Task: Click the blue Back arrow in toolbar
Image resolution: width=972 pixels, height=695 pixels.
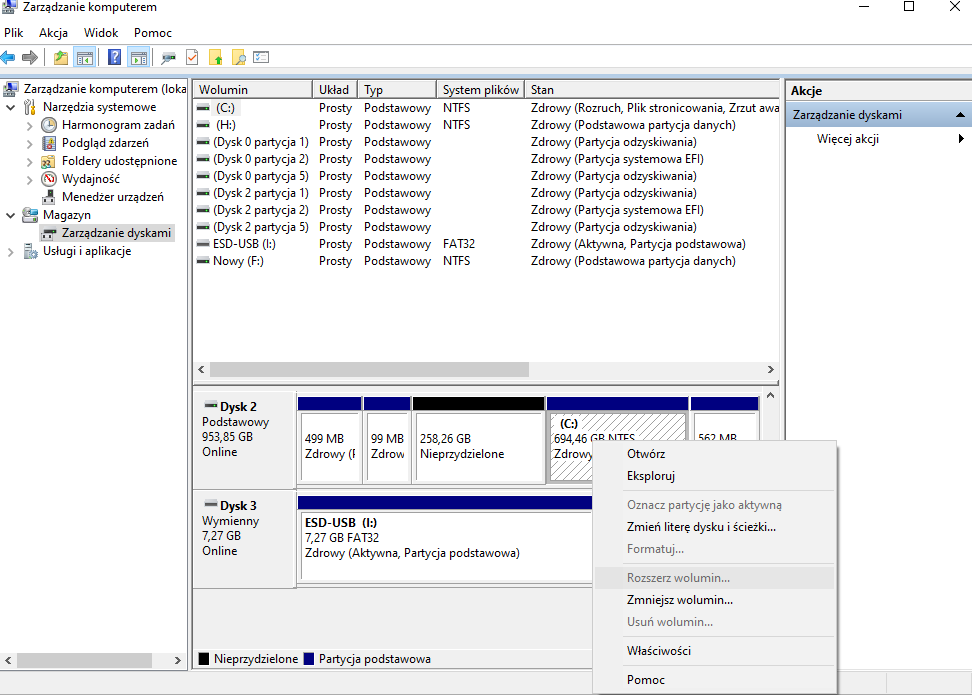Action: pyautogui.click(x=8, y=58)
